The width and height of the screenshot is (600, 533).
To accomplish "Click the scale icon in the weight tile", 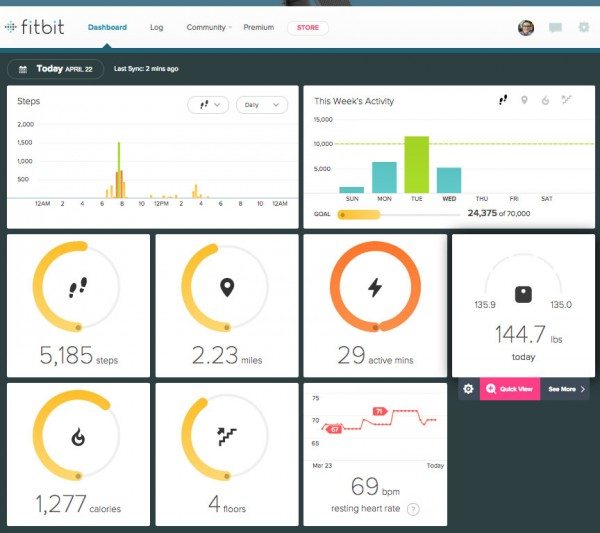I will [523, 294].
